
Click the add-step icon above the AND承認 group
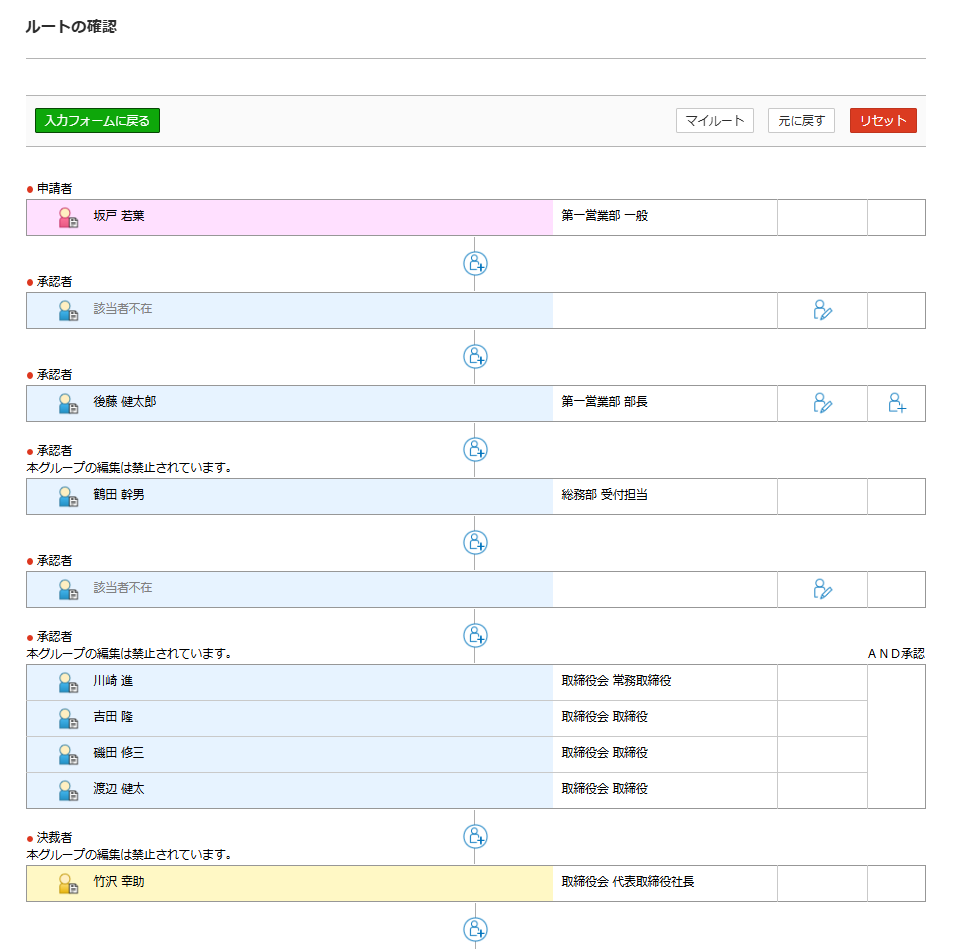pyautogui.click(x=475, y=636)
